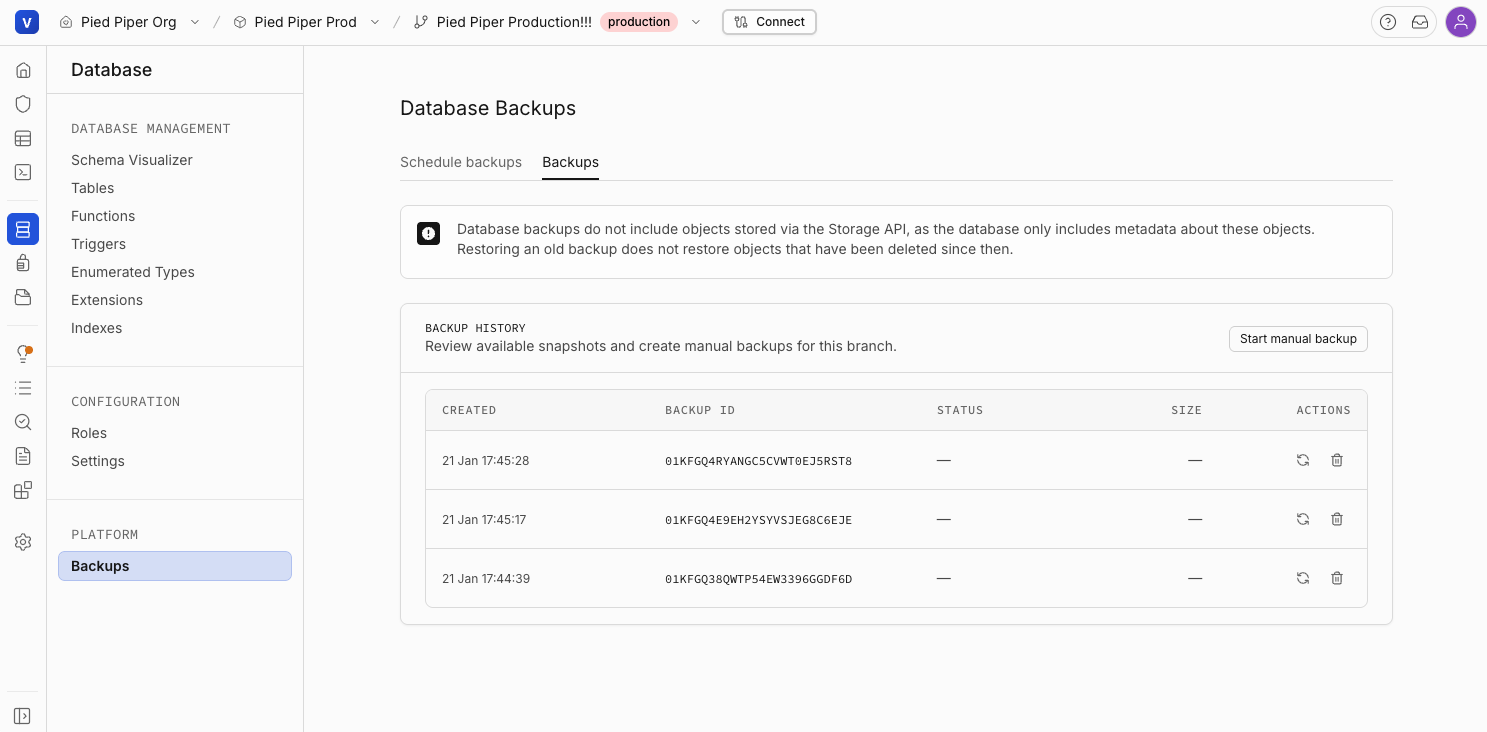
Task: Collapse the sidebar using bottom-left toggle
Action: pyautogui.click(x=23, y=716)
